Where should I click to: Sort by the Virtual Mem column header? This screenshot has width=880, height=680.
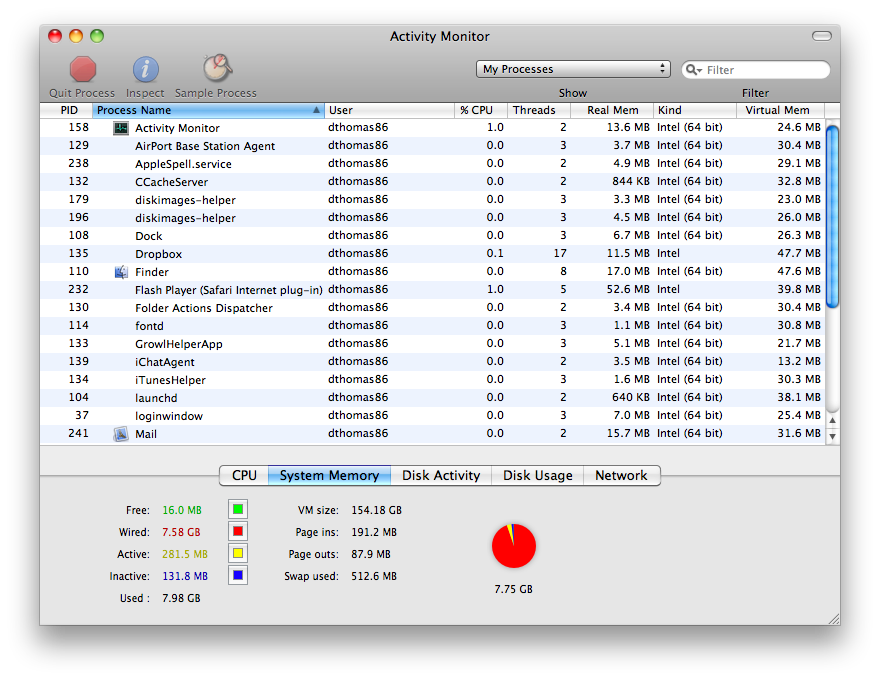[780, 110]
